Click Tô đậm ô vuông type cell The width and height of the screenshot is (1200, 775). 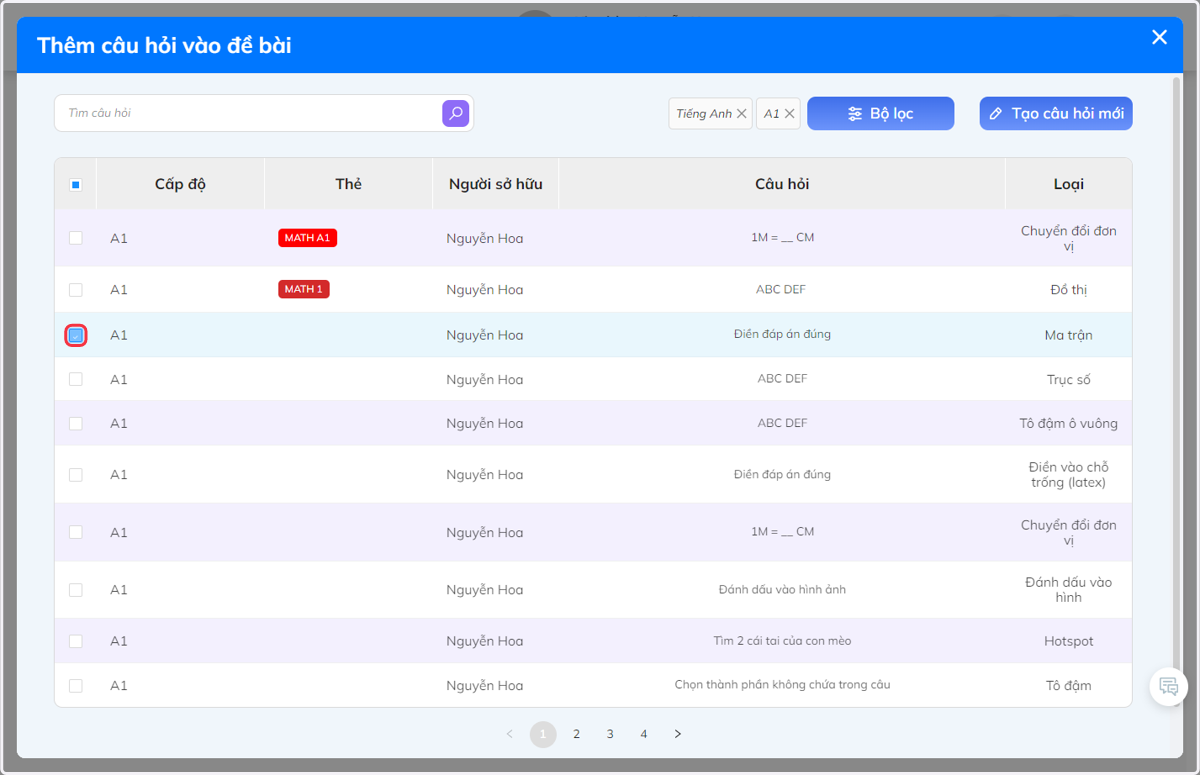1069,424
